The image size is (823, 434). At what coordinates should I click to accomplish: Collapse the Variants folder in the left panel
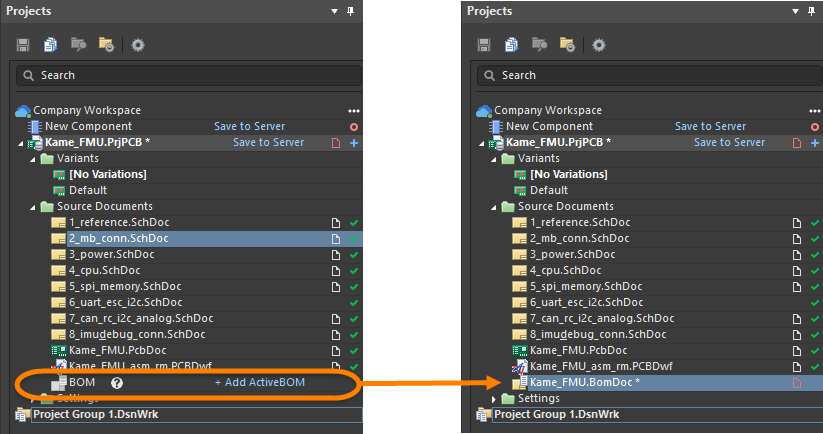[x=33, y=159]
